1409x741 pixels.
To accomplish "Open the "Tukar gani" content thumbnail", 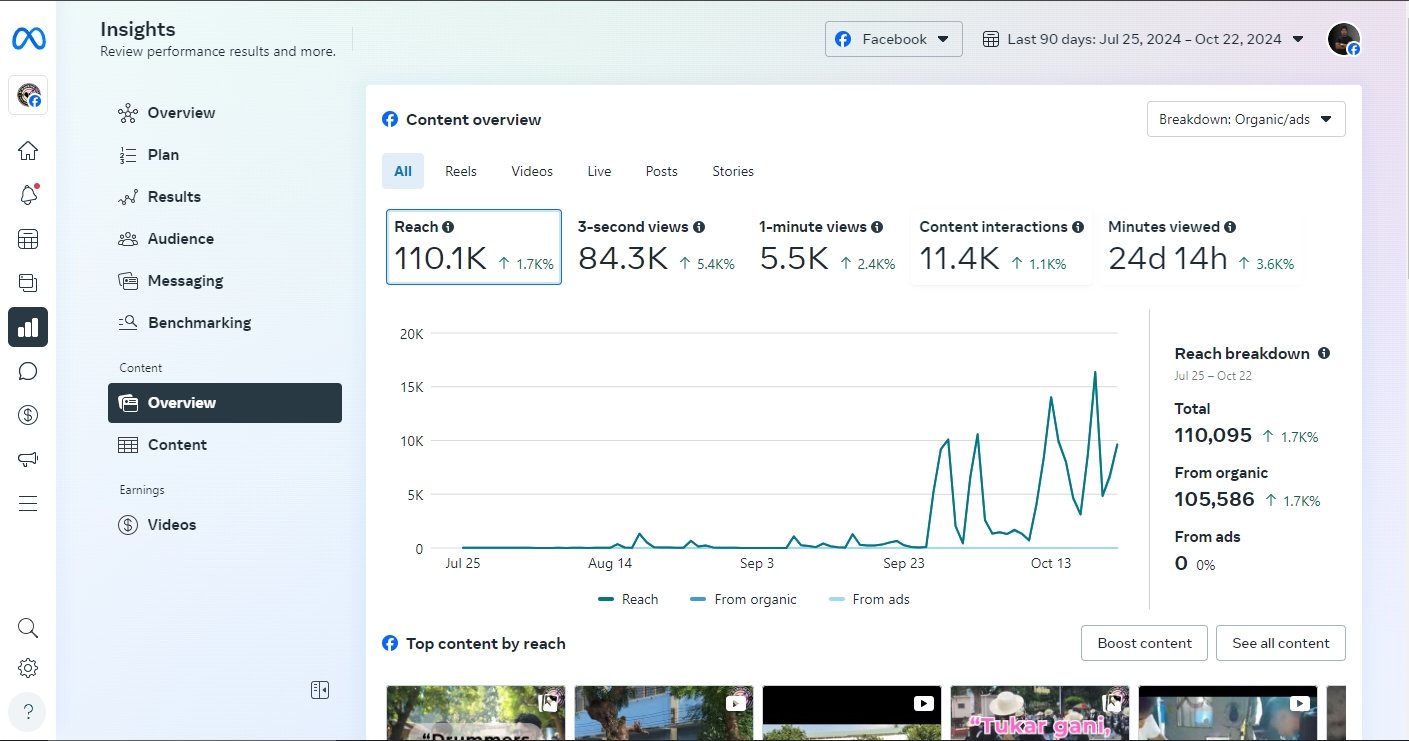I will 1040,713.
